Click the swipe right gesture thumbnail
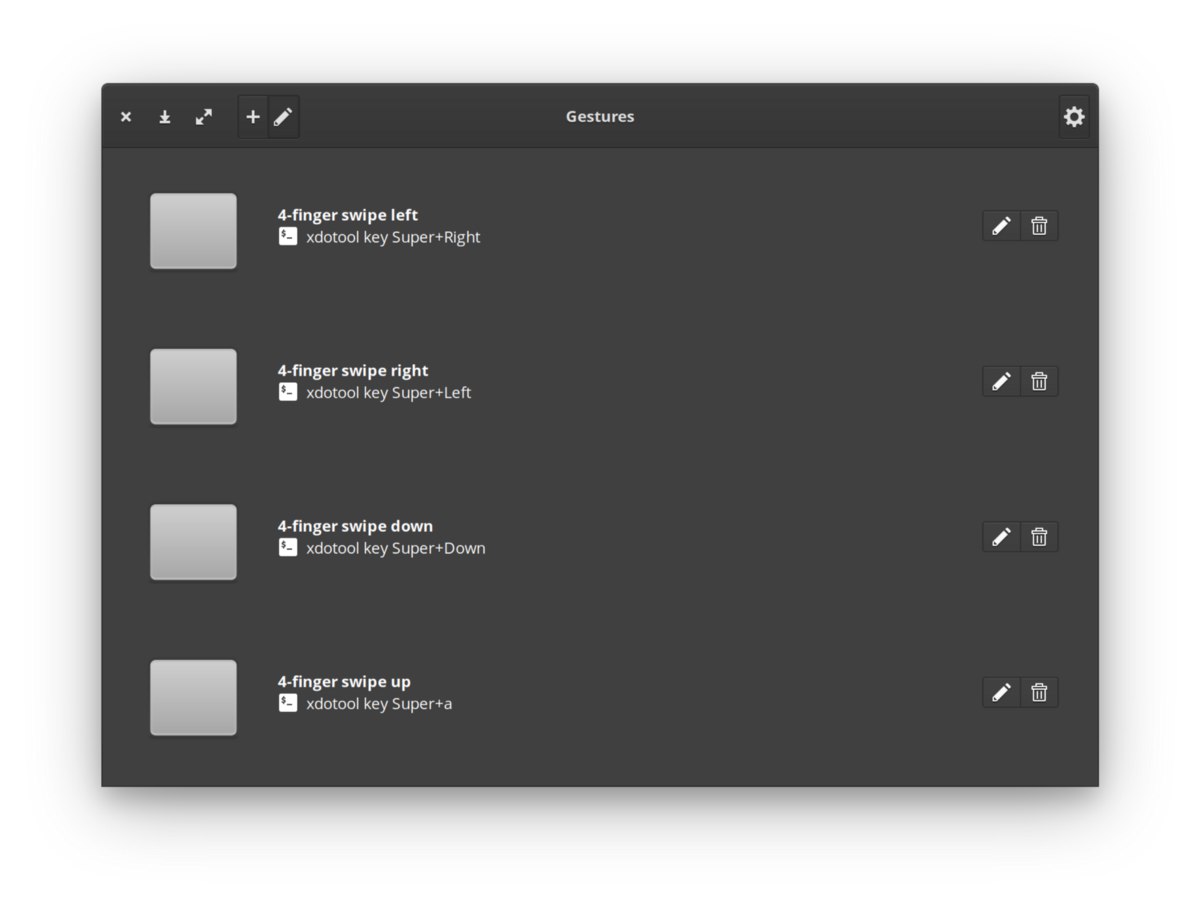Screen dimensions: 1200x906 point(193,386)
